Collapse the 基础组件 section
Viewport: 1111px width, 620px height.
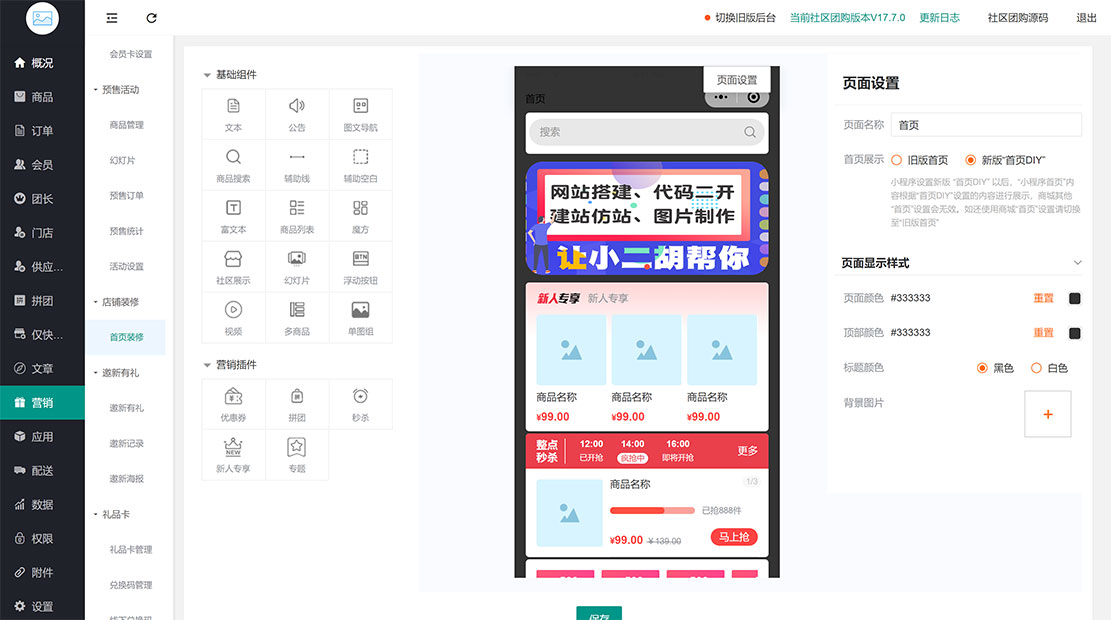pyautogui.click(x=207, y=75)
